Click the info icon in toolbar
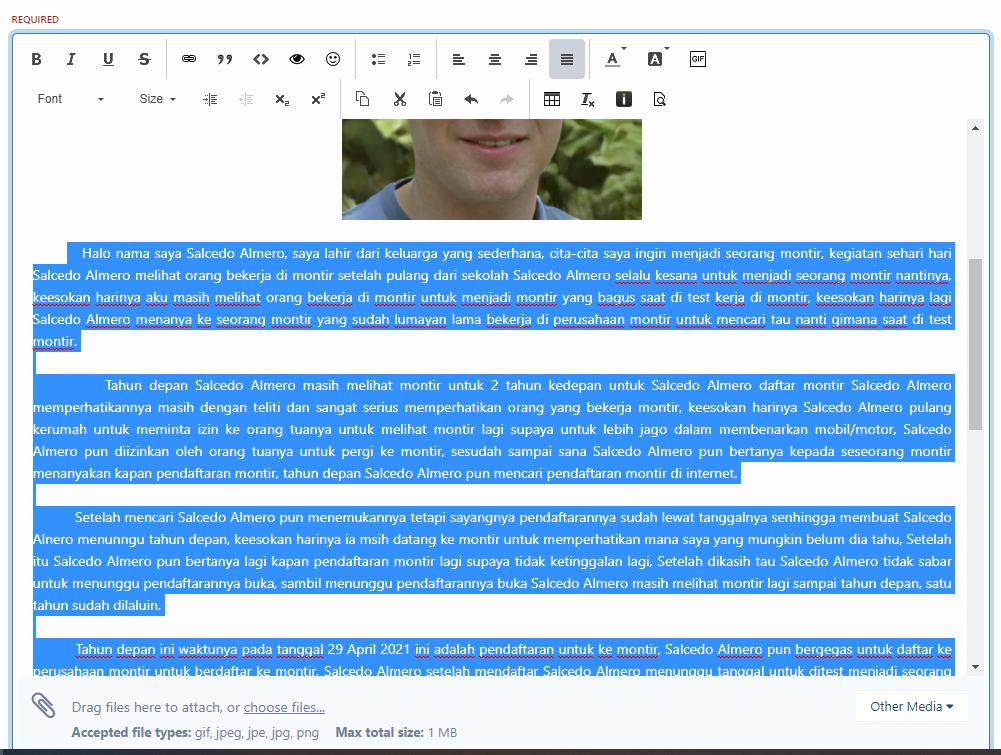1001x755 pixels. point(624,99)
